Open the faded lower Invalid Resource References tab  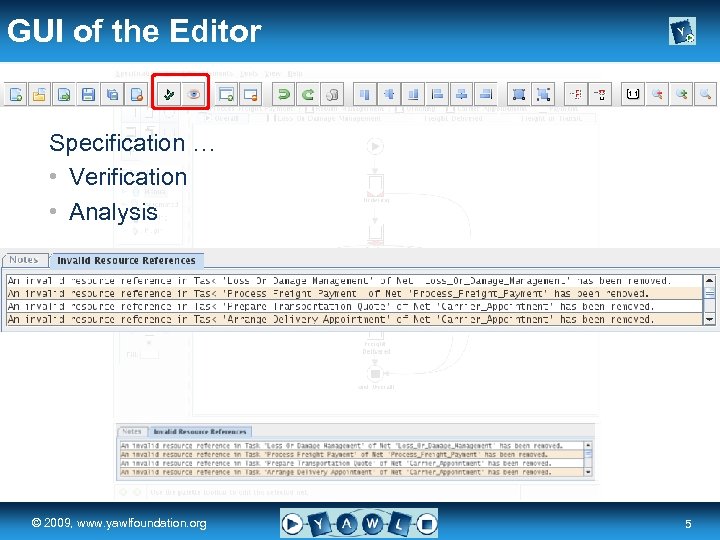pyautogui.click(x=200, y=431)
